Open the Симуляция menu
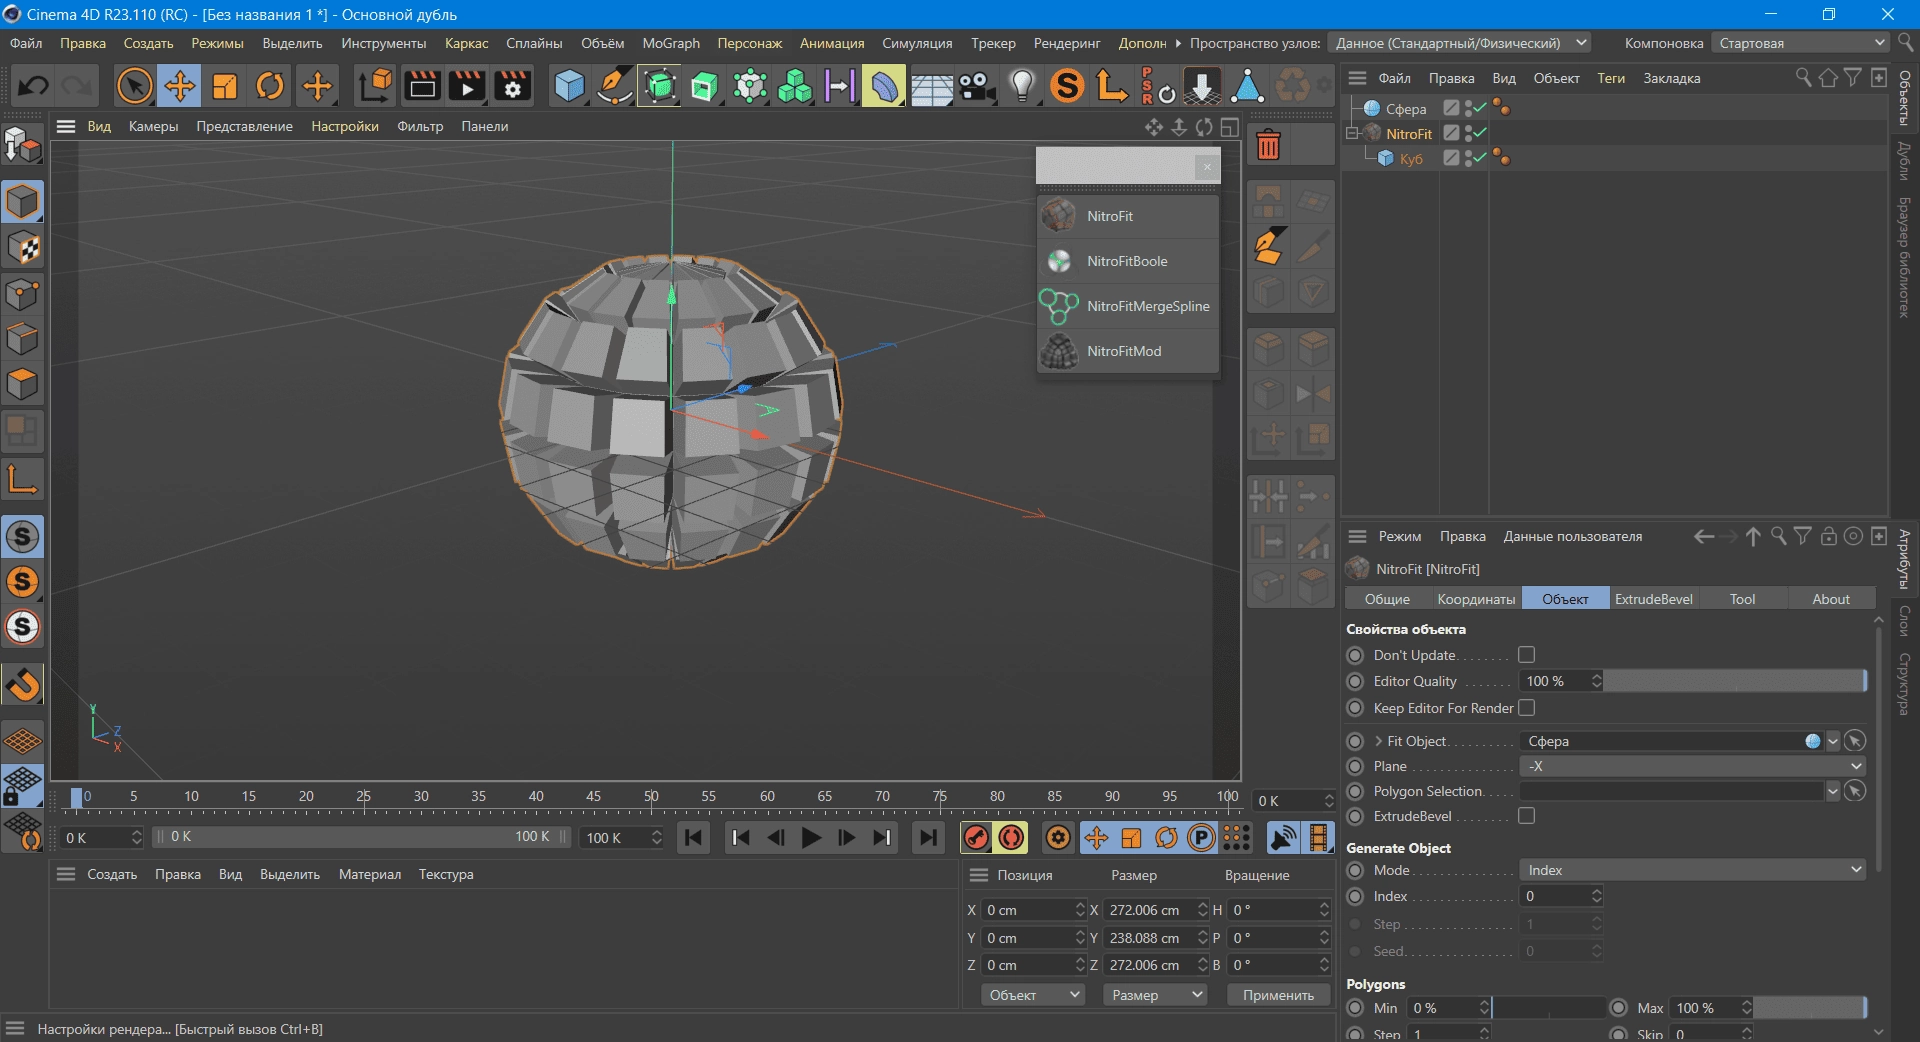This screenshot has height=1042, width=1920. (917, 43)
